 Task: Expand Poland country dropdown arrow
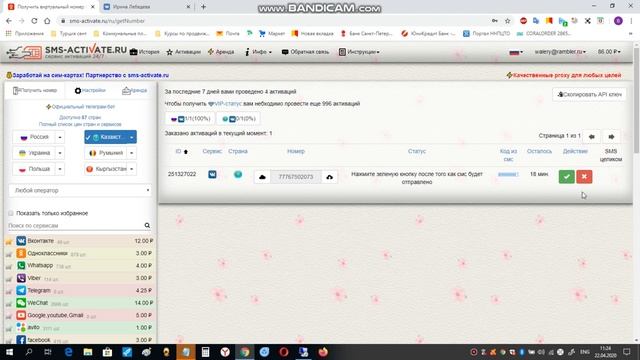(60, 169)
